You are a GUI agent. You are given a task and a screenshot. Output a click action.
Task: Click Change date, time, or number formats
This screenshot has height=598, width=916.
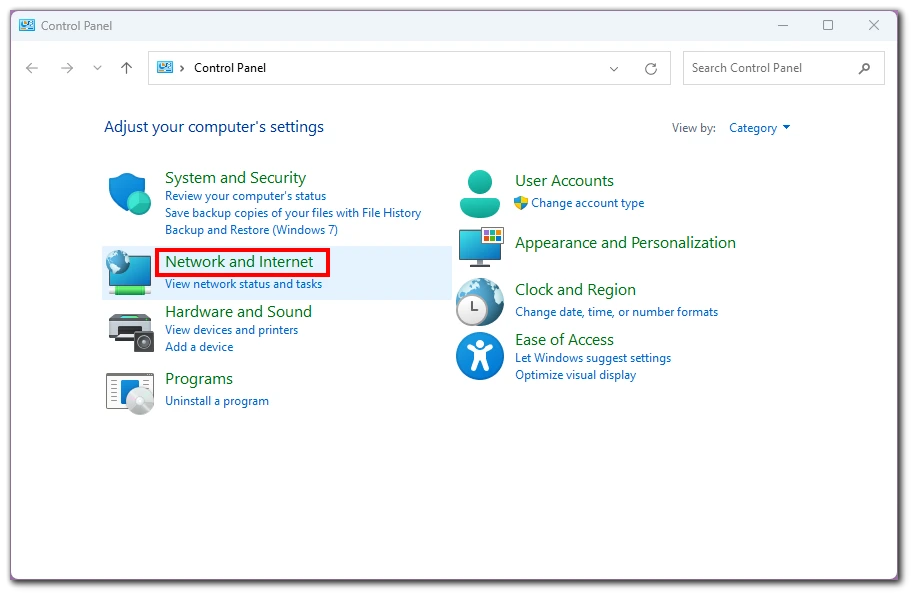coord(616,312)
